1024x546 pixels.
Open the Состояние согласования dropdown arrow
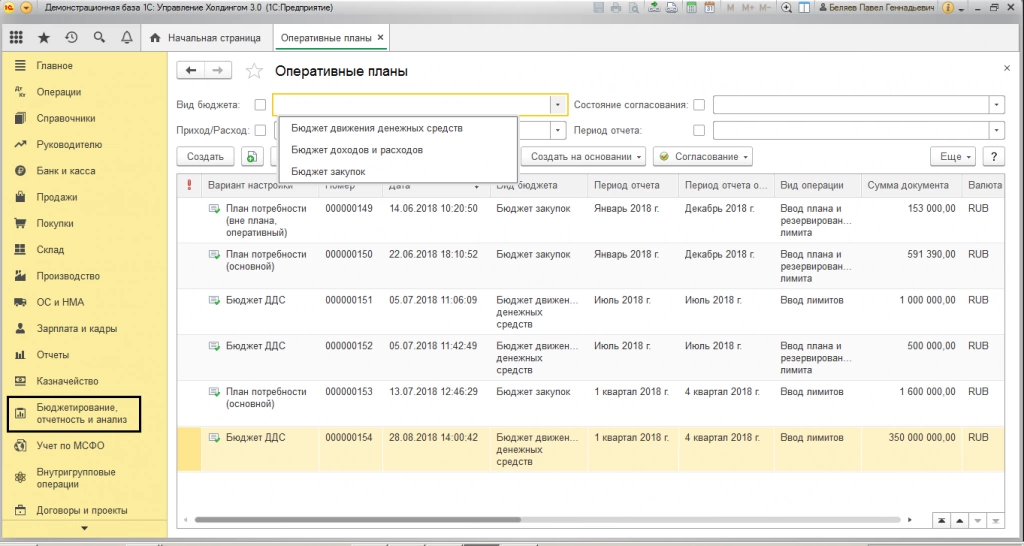[x=996, y=104]
